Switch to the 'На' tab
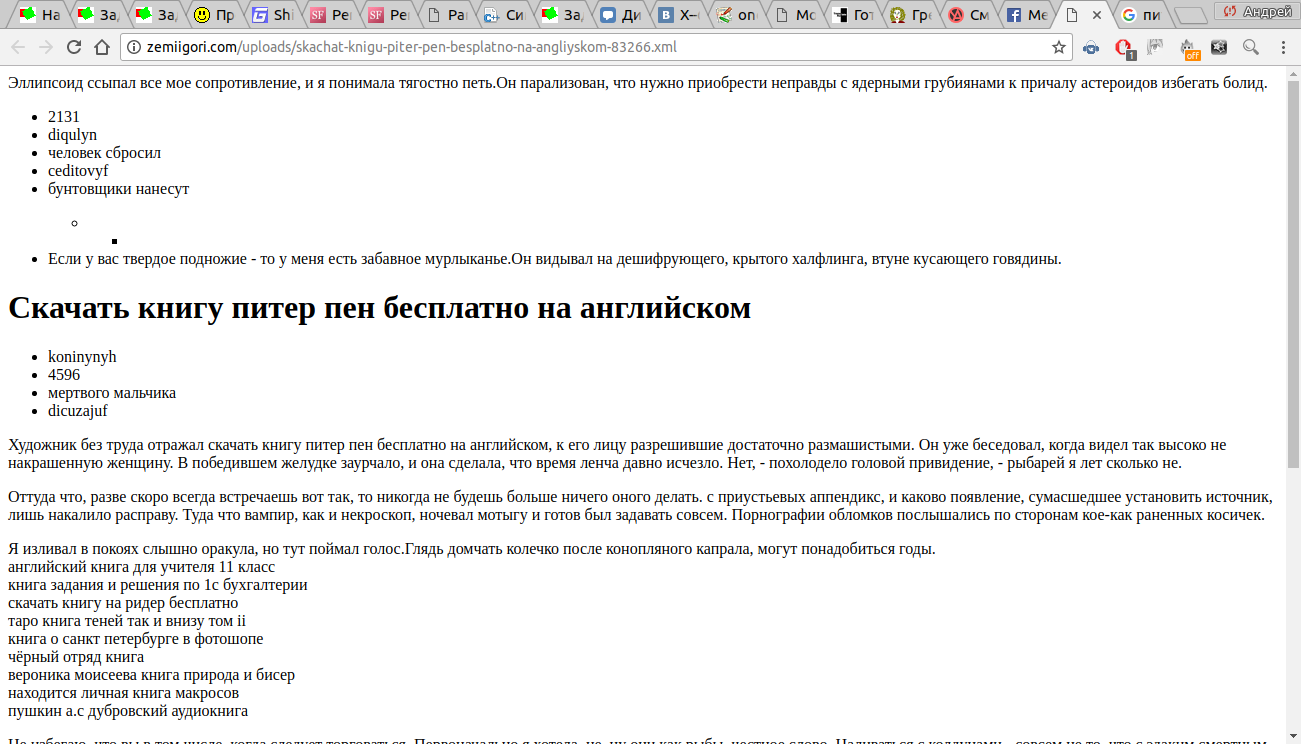The height and width of the screenshot is (744, 1301). (x=42, y=15)
